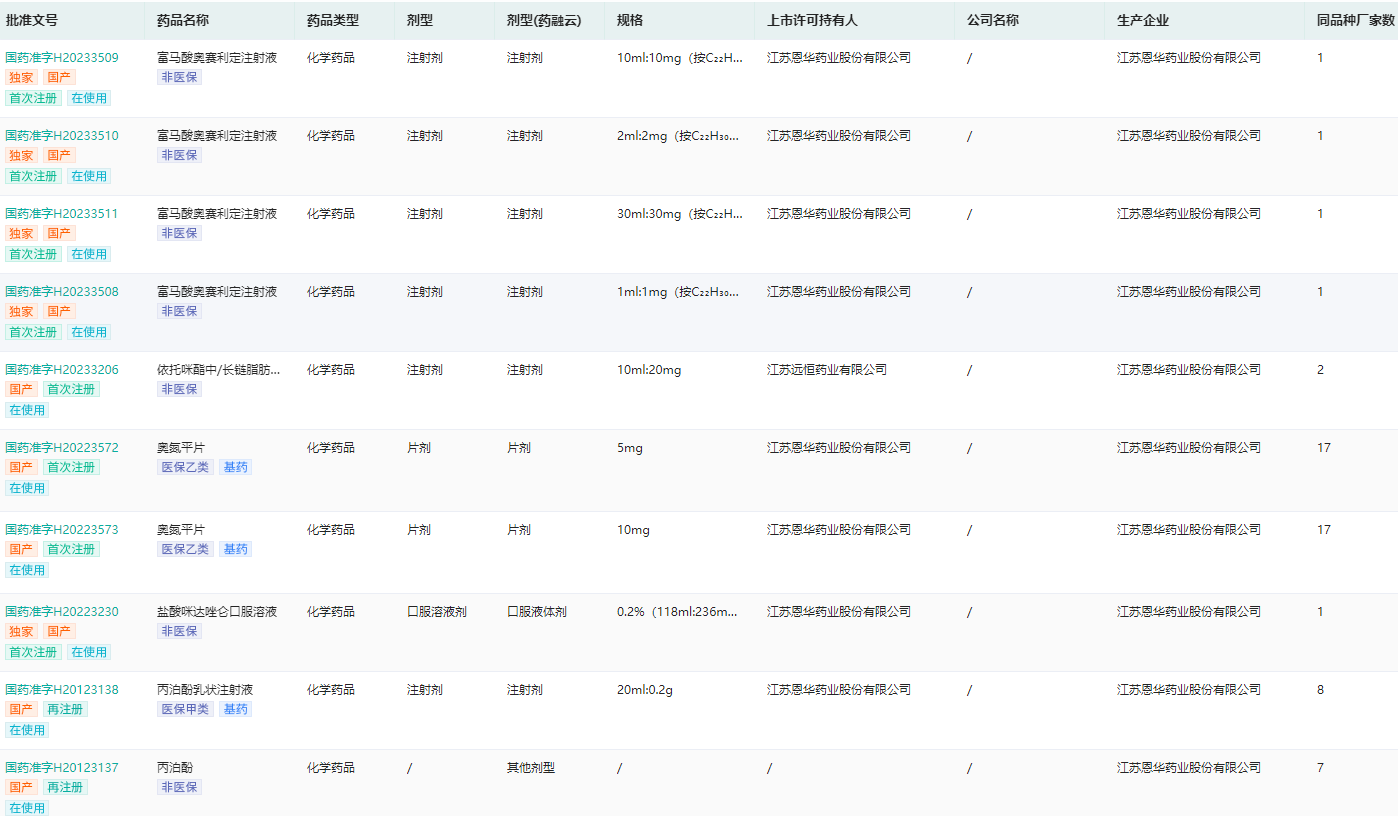This screenshot has width=1398, height=816.
Task: Click 首次注册 tag under 国药准字H20233206
Action: coord(71,389)
